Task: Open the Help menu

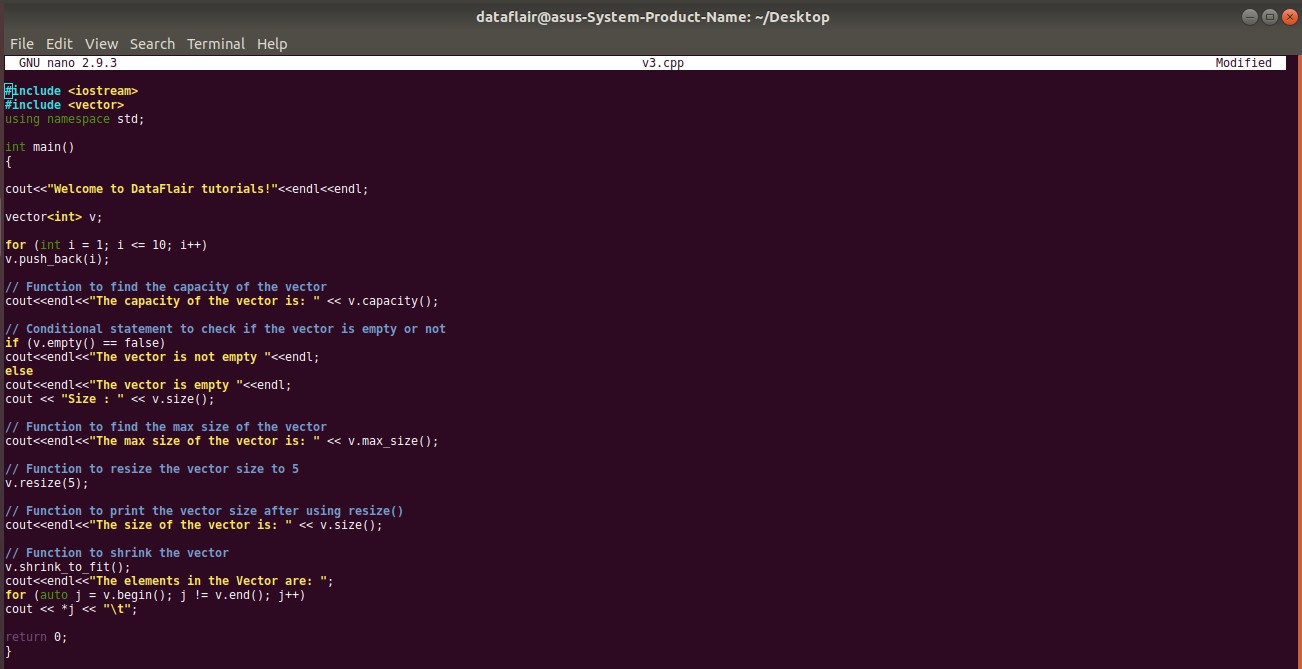Action: [271, 43]
